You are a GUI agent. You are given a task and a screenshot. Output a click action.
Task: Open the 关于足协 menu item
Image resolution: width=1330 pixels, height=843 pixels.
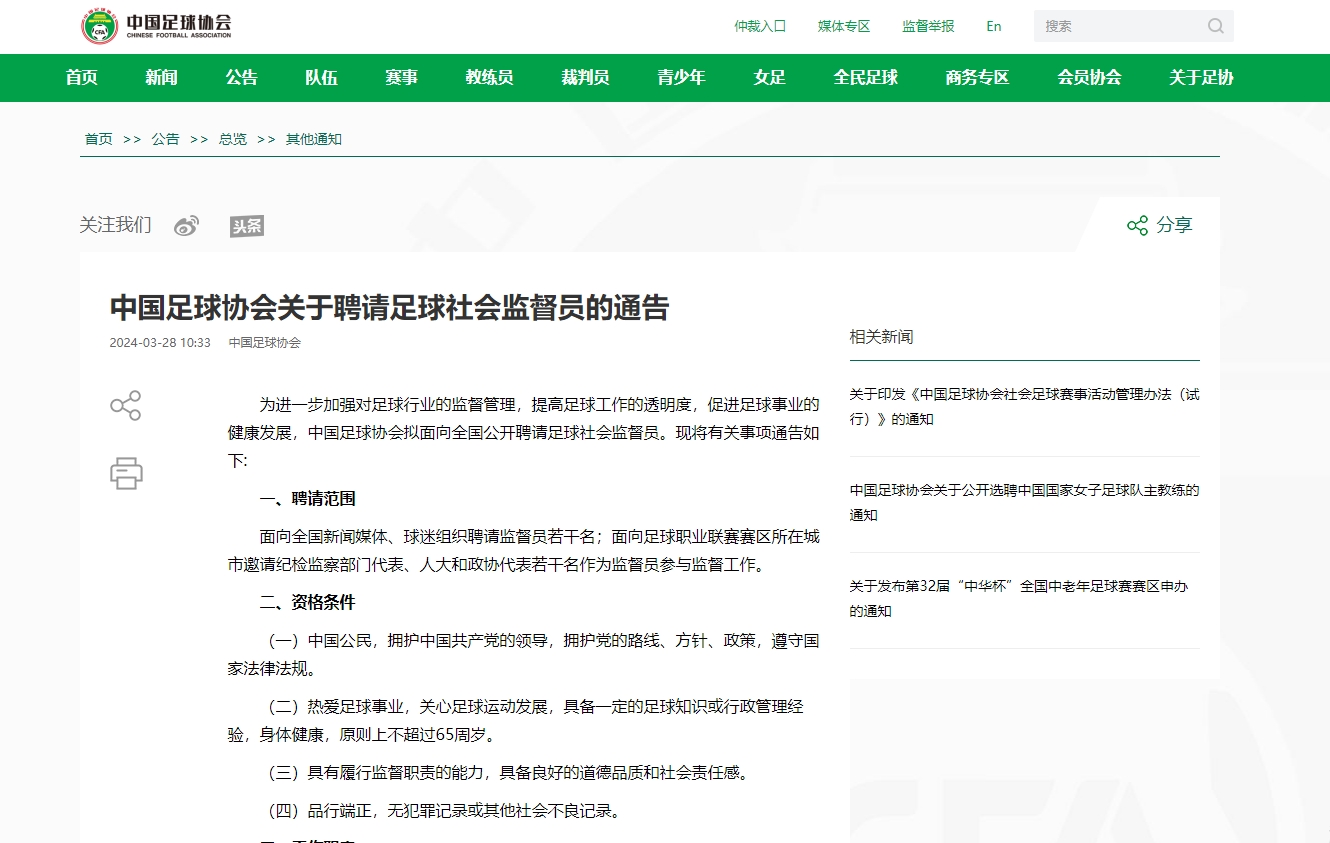pyautogui.click(x=1200, y=78)
